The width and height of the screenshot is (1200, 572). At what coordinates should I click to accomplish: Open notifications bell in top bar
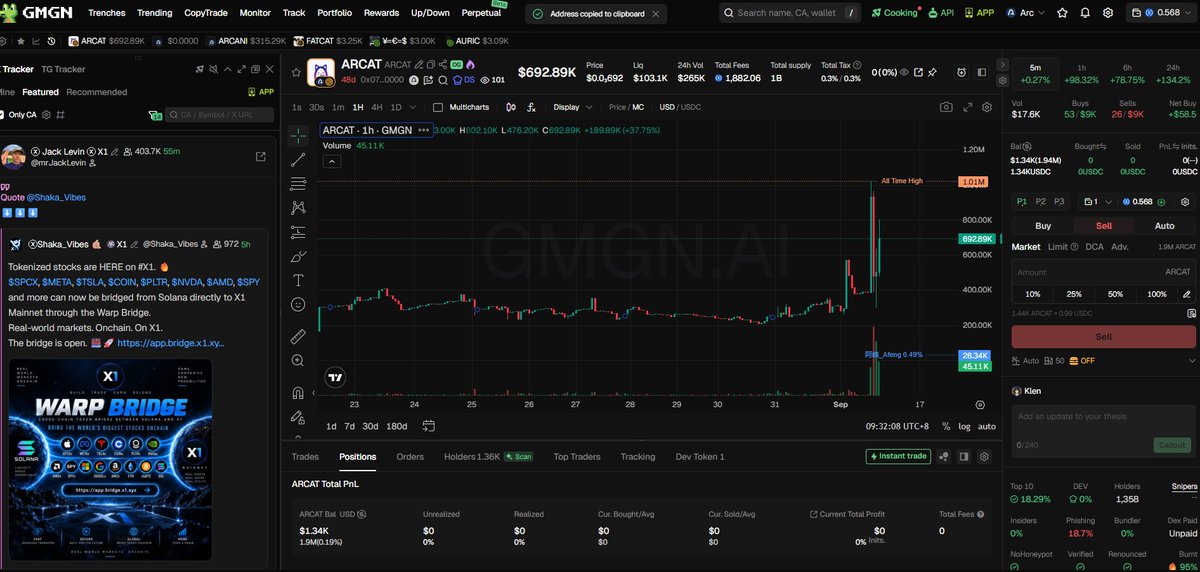tap(1087, 13)
